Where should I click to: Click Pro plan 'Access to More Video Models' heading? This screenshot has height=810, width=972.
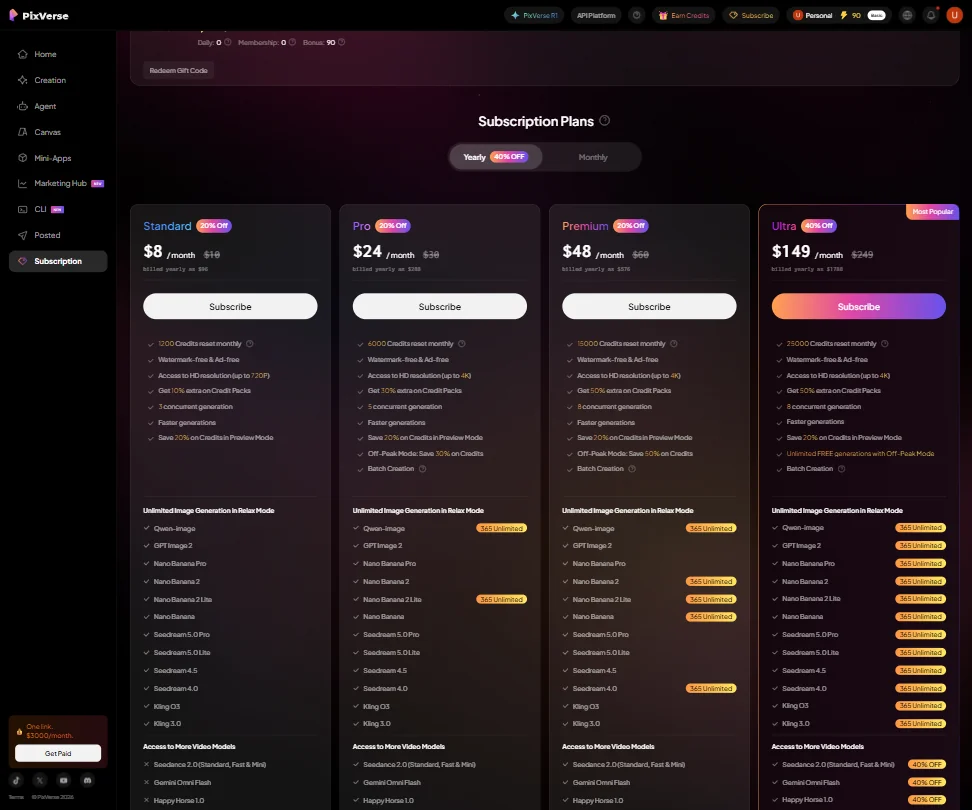[399, 746]
